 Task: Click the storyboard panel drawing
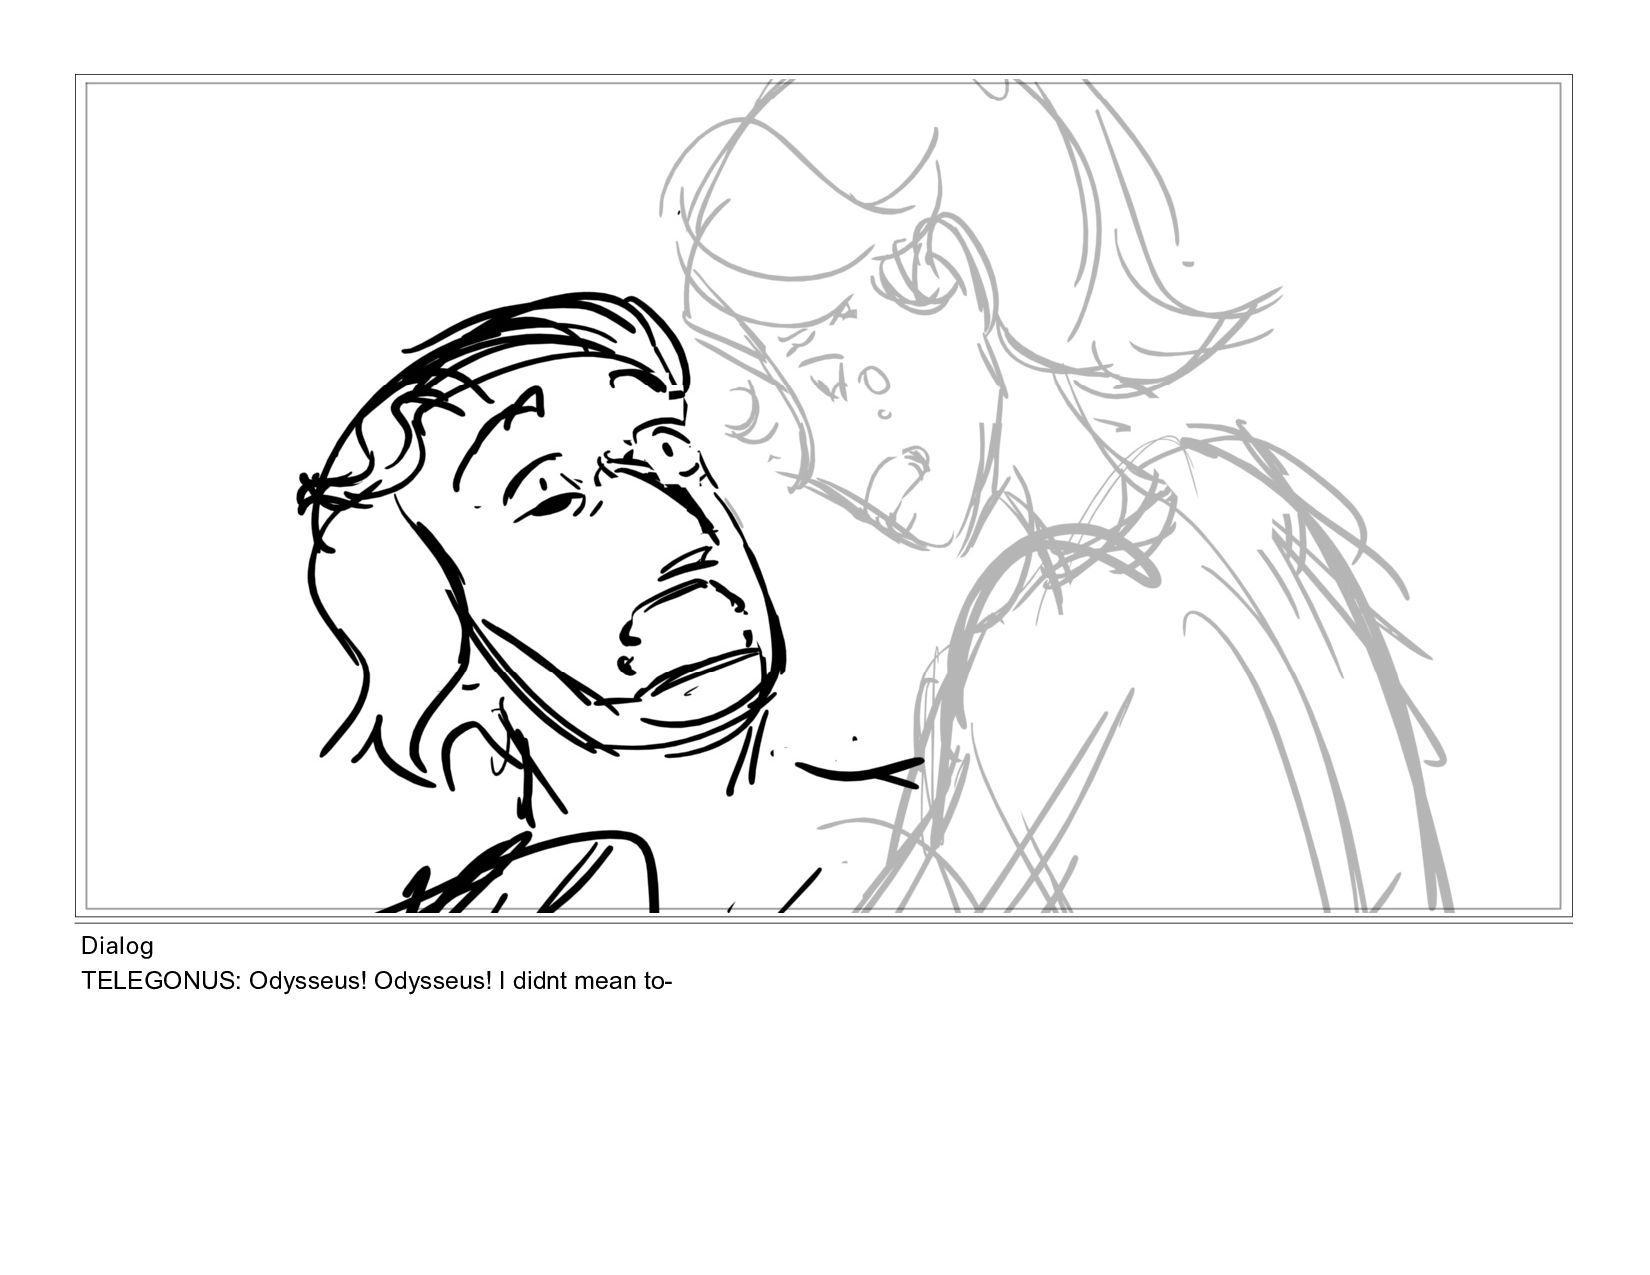coord(823,496)
